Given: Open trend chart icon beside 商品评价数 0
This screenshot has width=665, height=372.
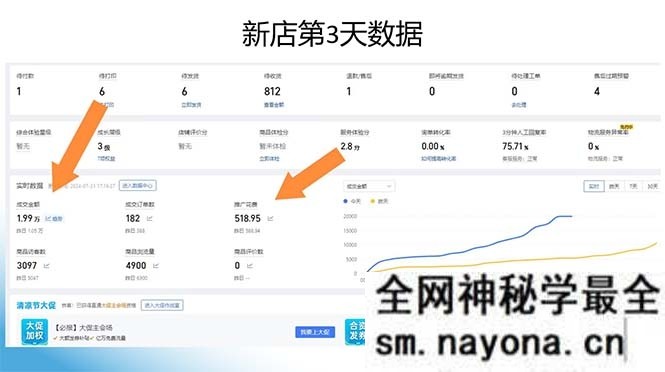Looking at the screenshot, I should (x=250, y=266).
